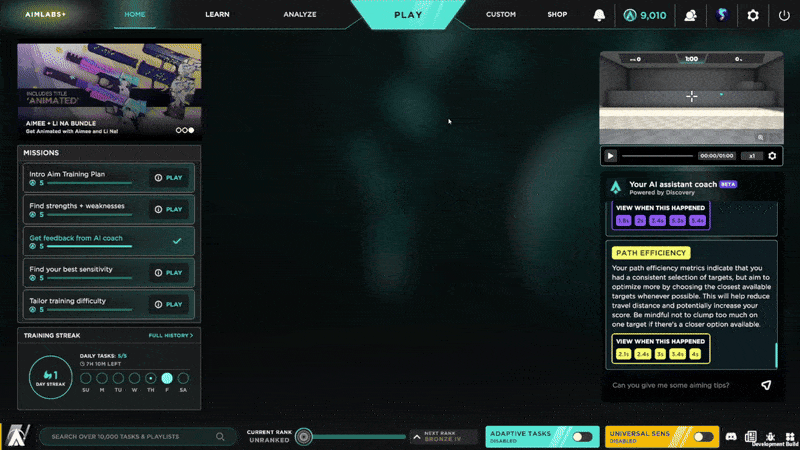Jump to yellow 4s timestamp
The height and width of the screenshot is (450, 800).
[x=695, y=354]
